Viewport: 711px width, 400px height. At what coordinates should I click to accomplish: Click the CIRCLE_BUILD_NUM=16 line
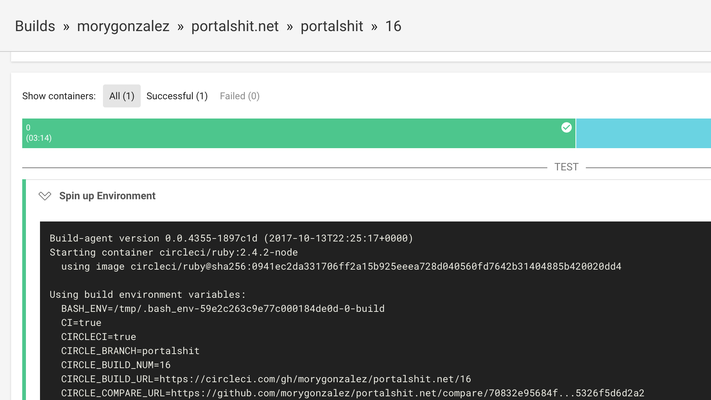tap(116, 365)
